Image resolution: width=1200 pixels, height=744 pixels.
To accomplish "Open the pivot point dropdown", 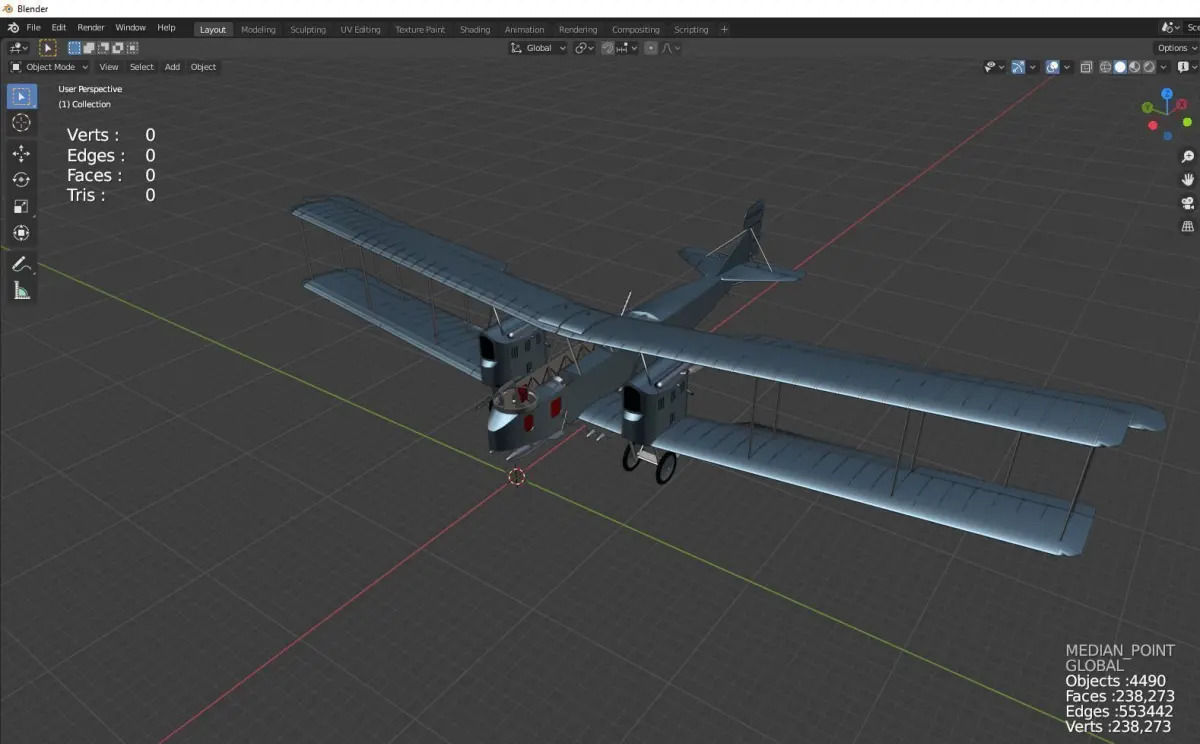I will point(585,48).
